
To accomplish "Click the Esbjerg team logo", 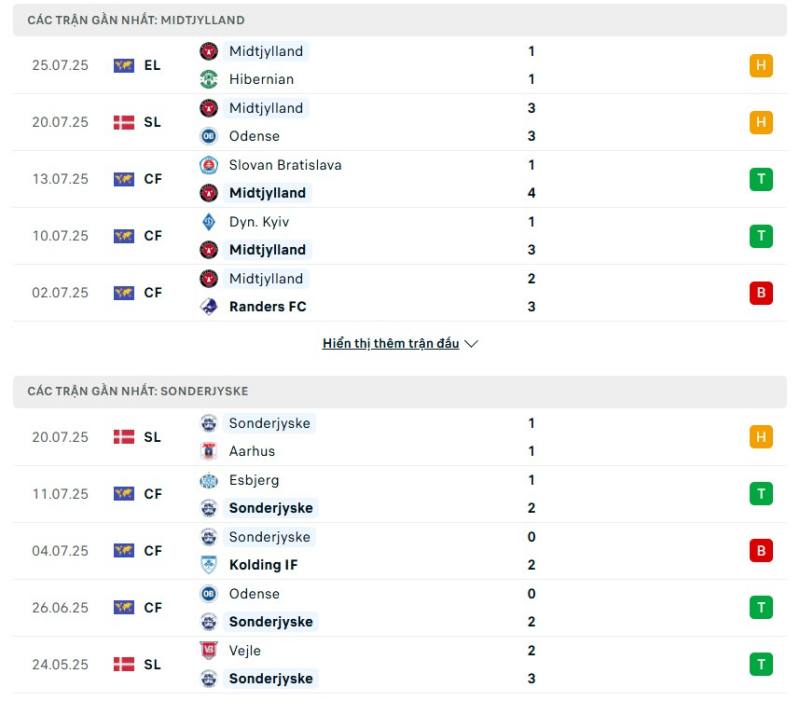I will 208,480.
